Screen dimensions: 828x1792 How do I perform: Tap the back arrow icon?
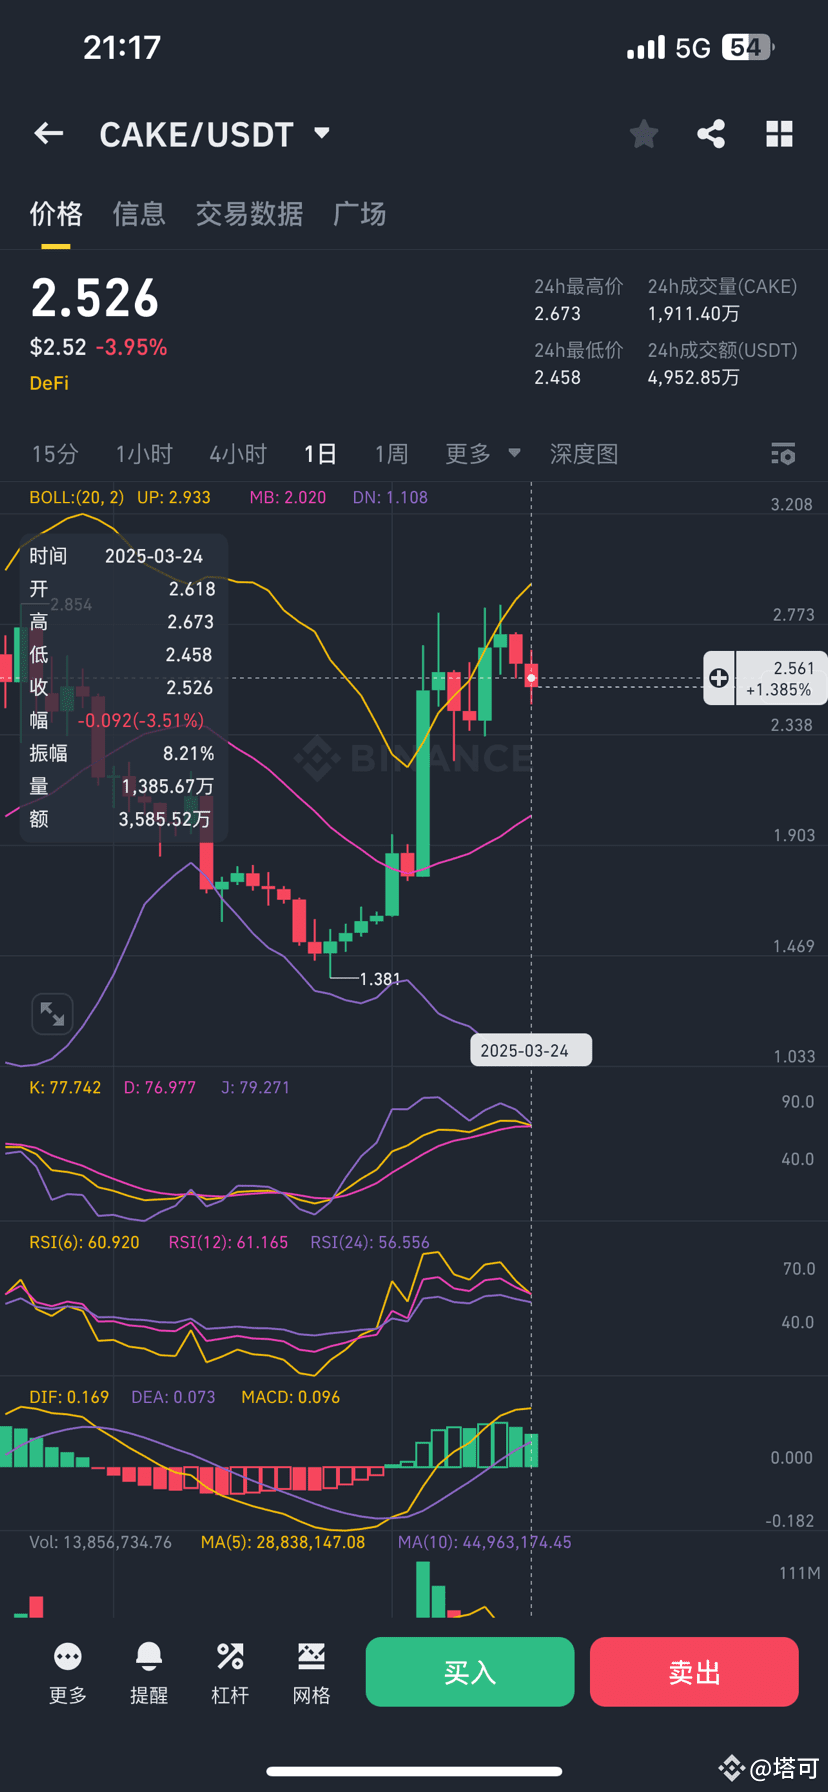(x=48, y=133)
